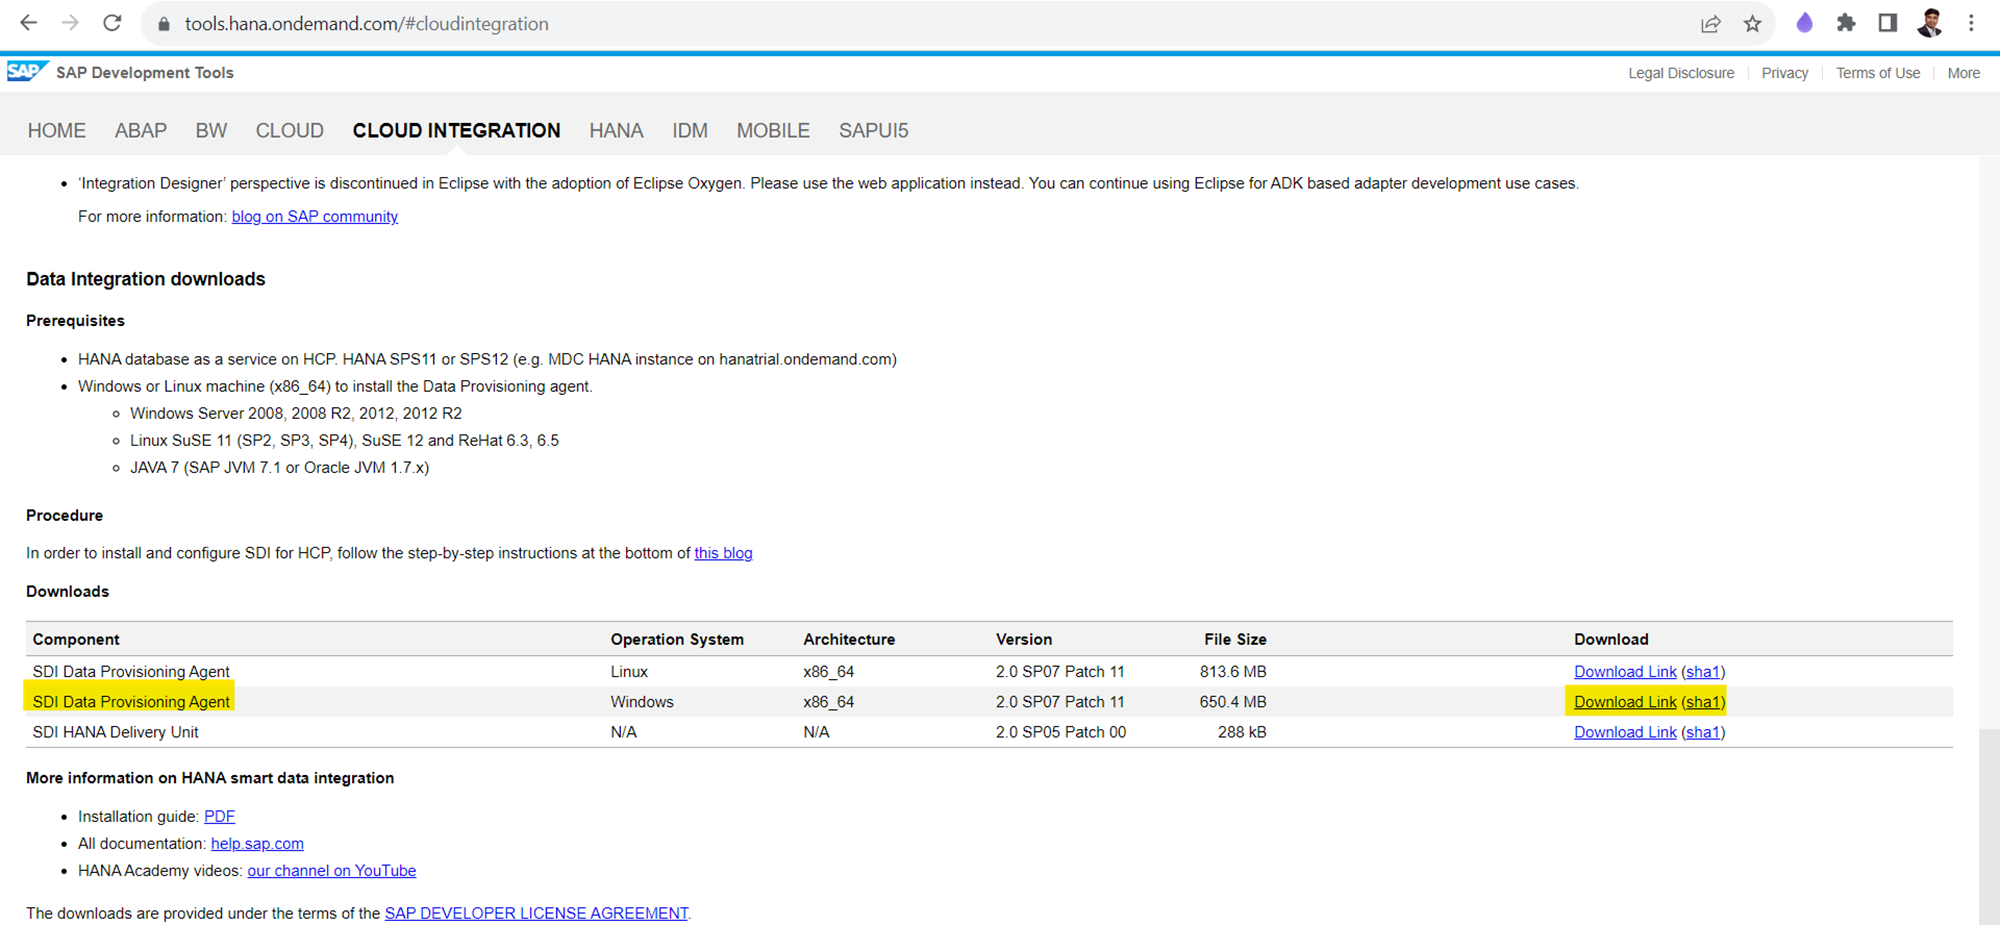Open the Extensions puzzle icon

coord(1846,23)
